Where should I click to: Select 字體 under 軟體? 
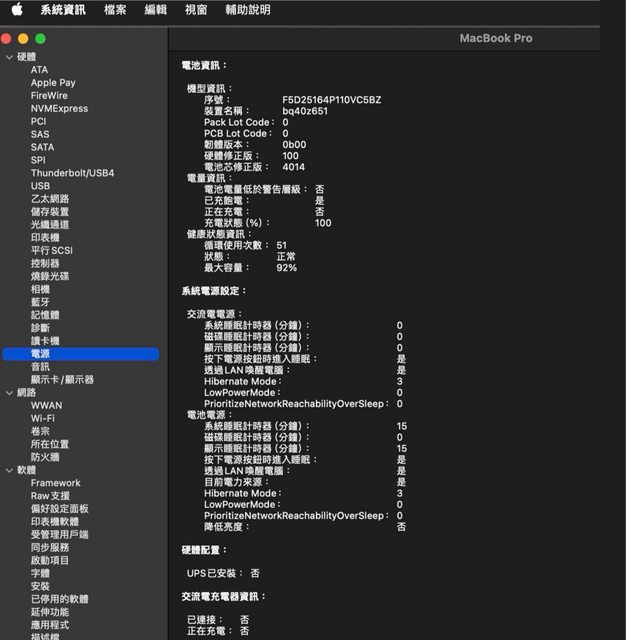pyautogui.click(x=40, y=573)
